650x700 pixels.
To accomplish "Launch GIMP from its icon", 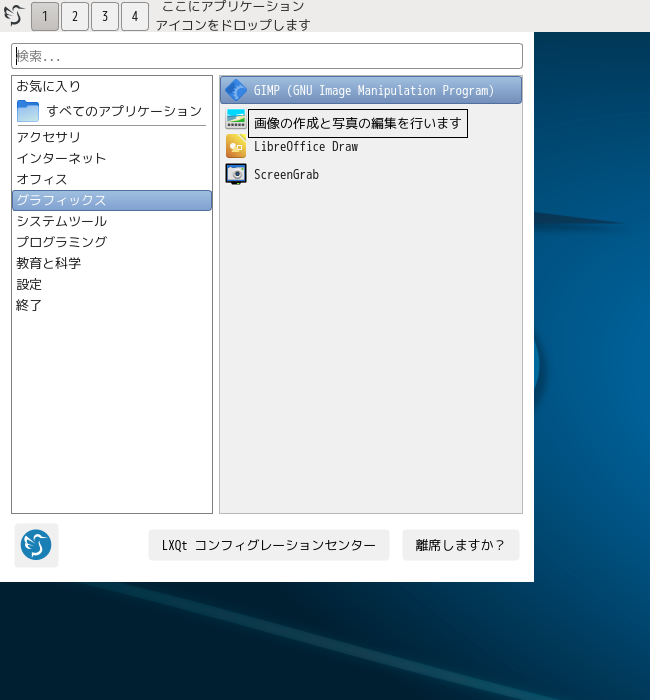I will click(236, 90).
